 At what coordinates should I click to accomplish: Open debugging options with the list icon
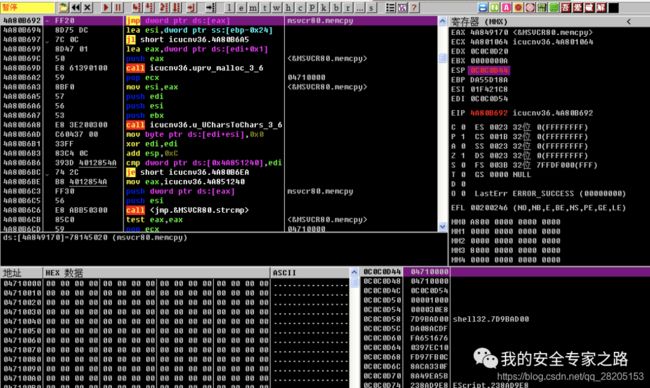click(390, 7)
